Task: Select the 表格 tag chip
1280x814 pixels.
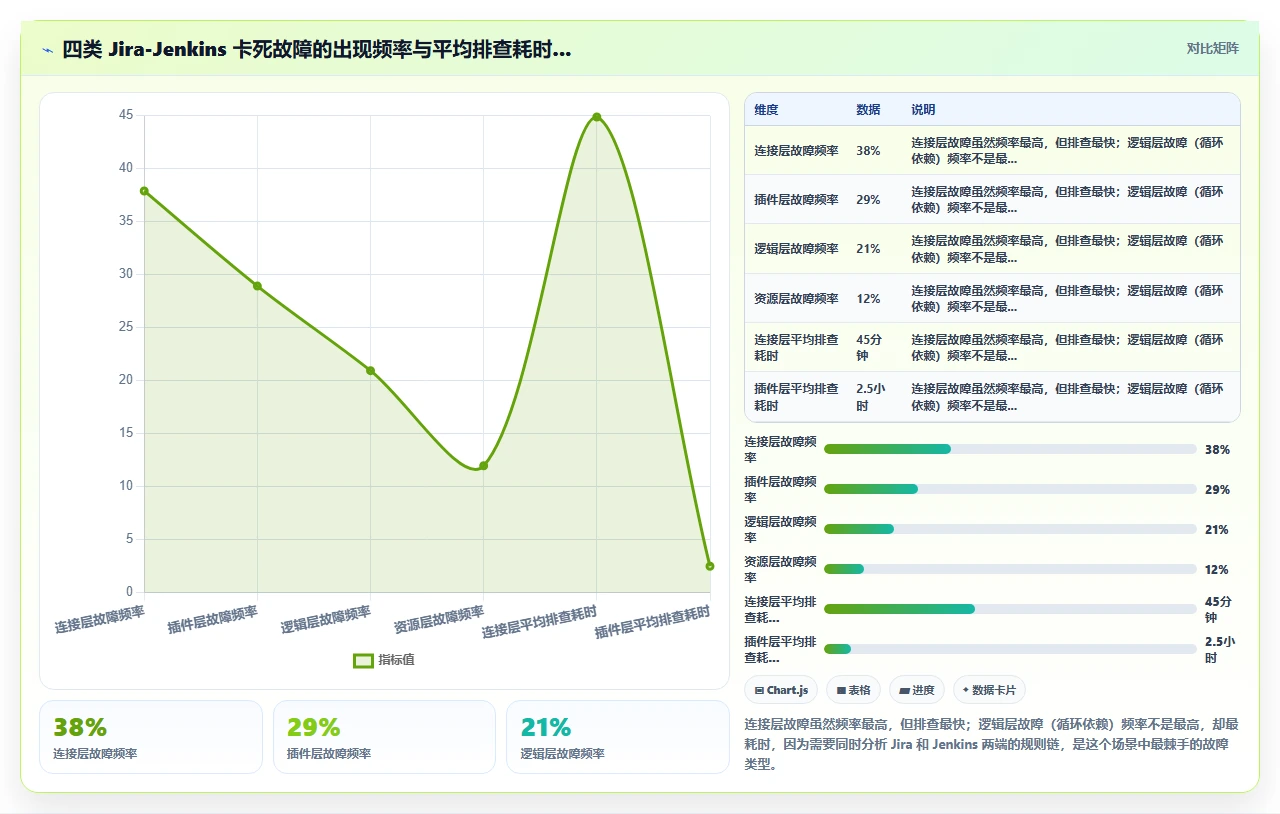Action: (853, 690)
